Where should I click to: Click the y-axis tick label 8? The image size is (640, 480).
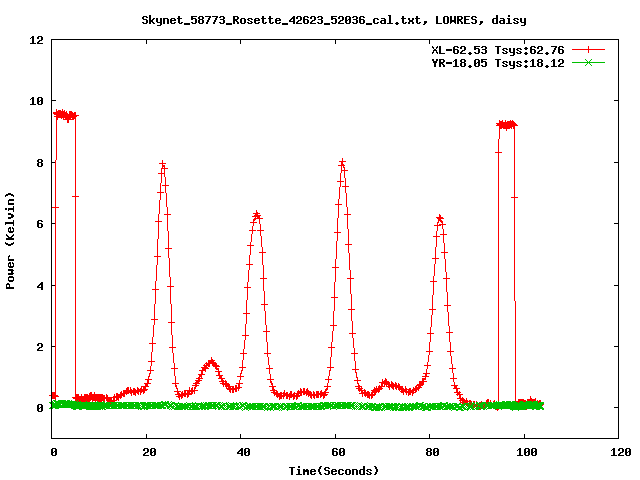pos(40,163)
